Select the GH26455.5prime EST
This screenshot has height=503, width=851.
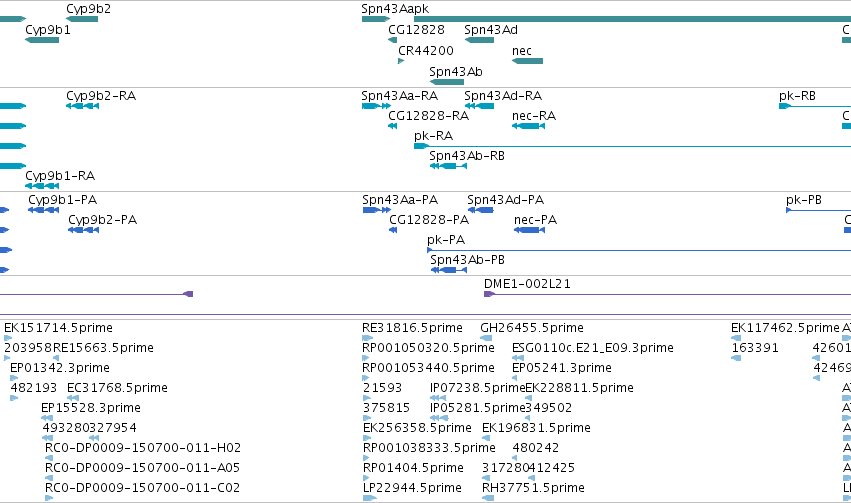coord(486,338)
